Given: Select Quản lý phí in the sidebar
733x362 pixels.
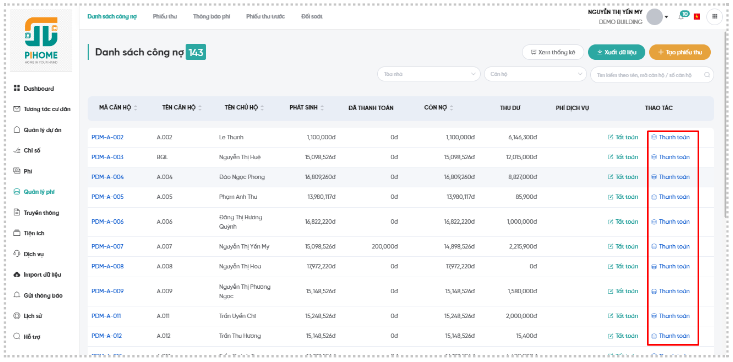Looking at the screenshot, I should (x=35, y=192).
